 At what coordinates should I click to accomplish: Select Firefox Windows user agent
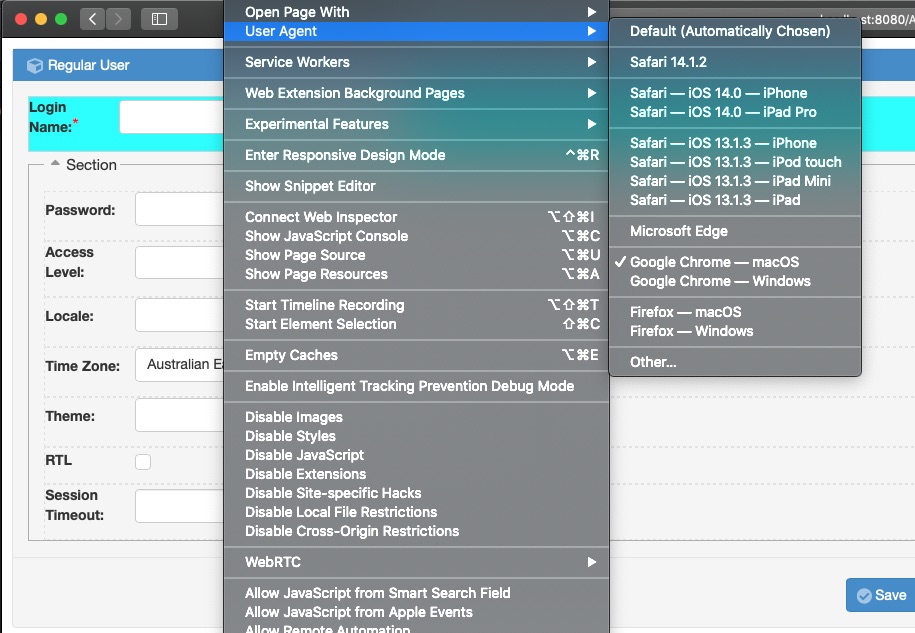[735, 331]
